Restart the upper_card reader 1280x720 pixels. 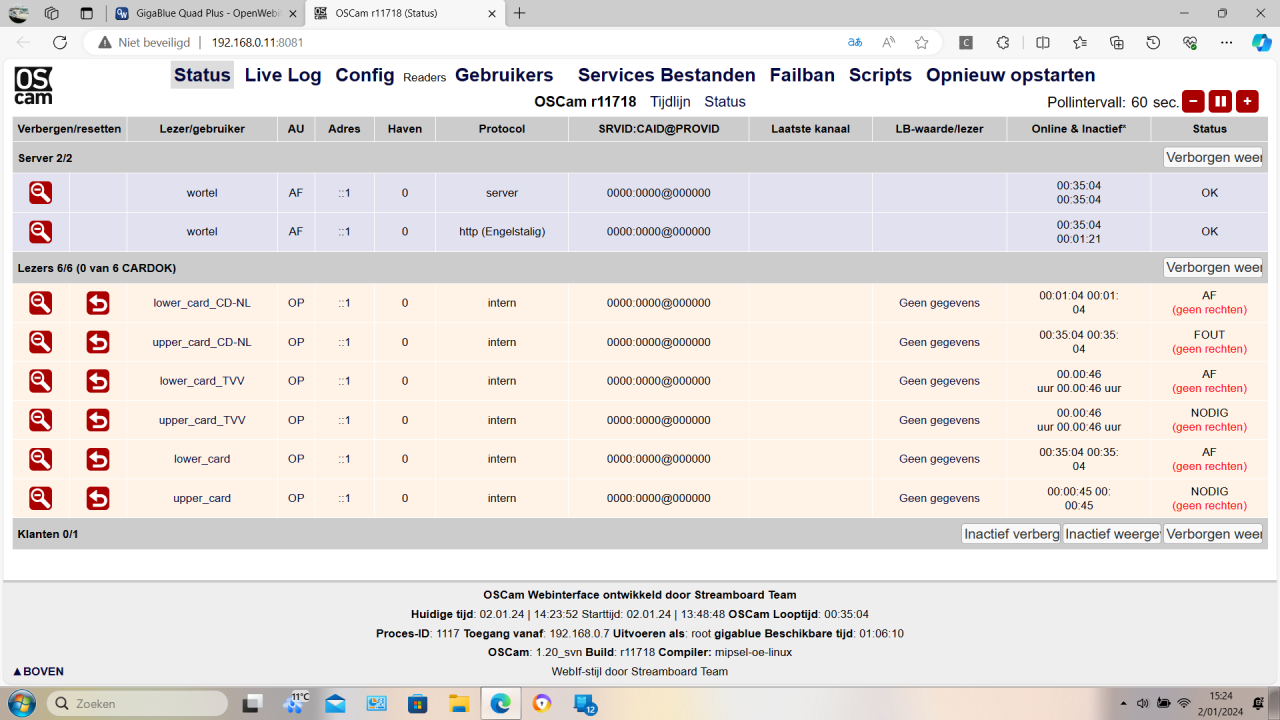pyautogui.click(x=97, y=498)
